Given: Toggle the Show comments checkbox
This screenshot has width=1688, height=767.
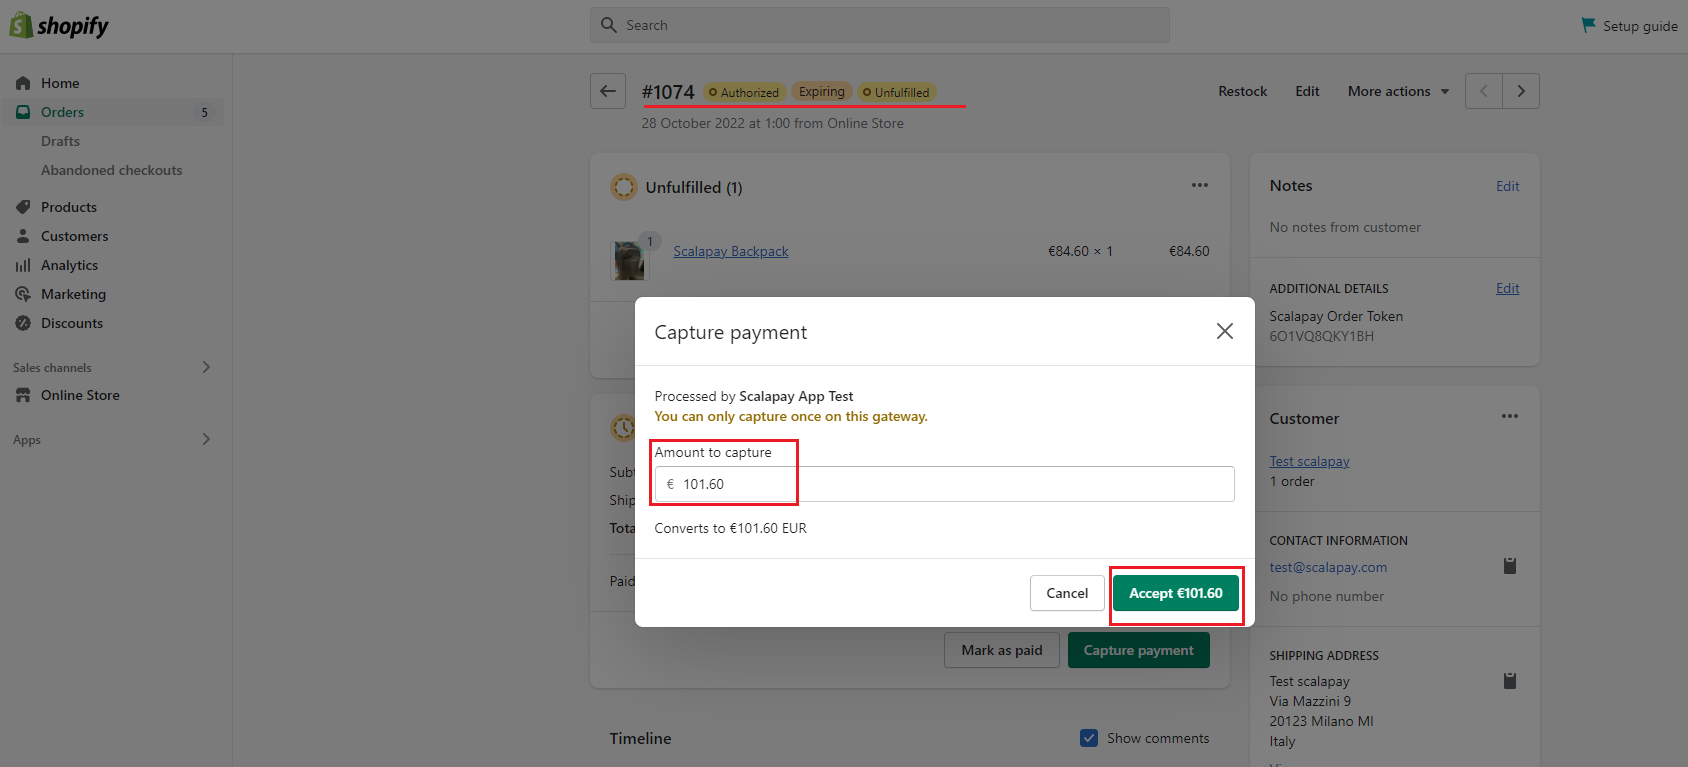Looking at the screenshot, I should (1089, 738).
